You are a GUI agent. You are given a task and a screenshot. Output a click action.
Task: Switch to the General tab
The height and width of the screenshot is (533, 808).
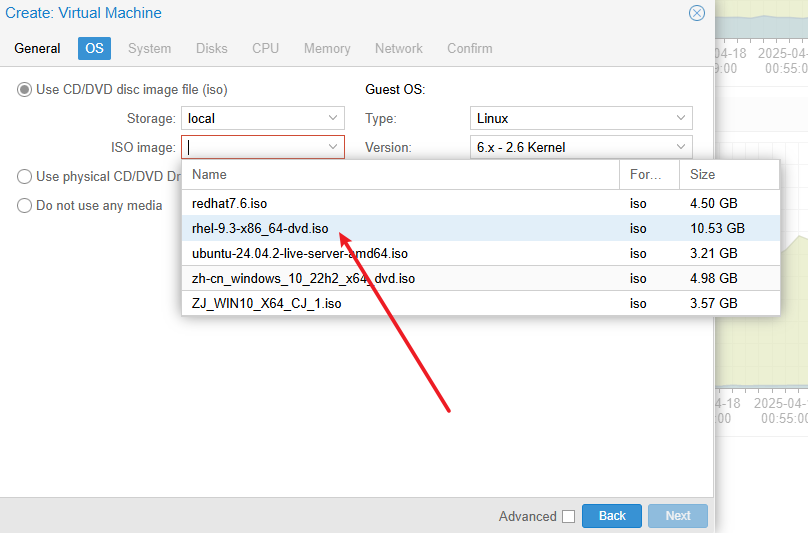click(x=37, y=48)
